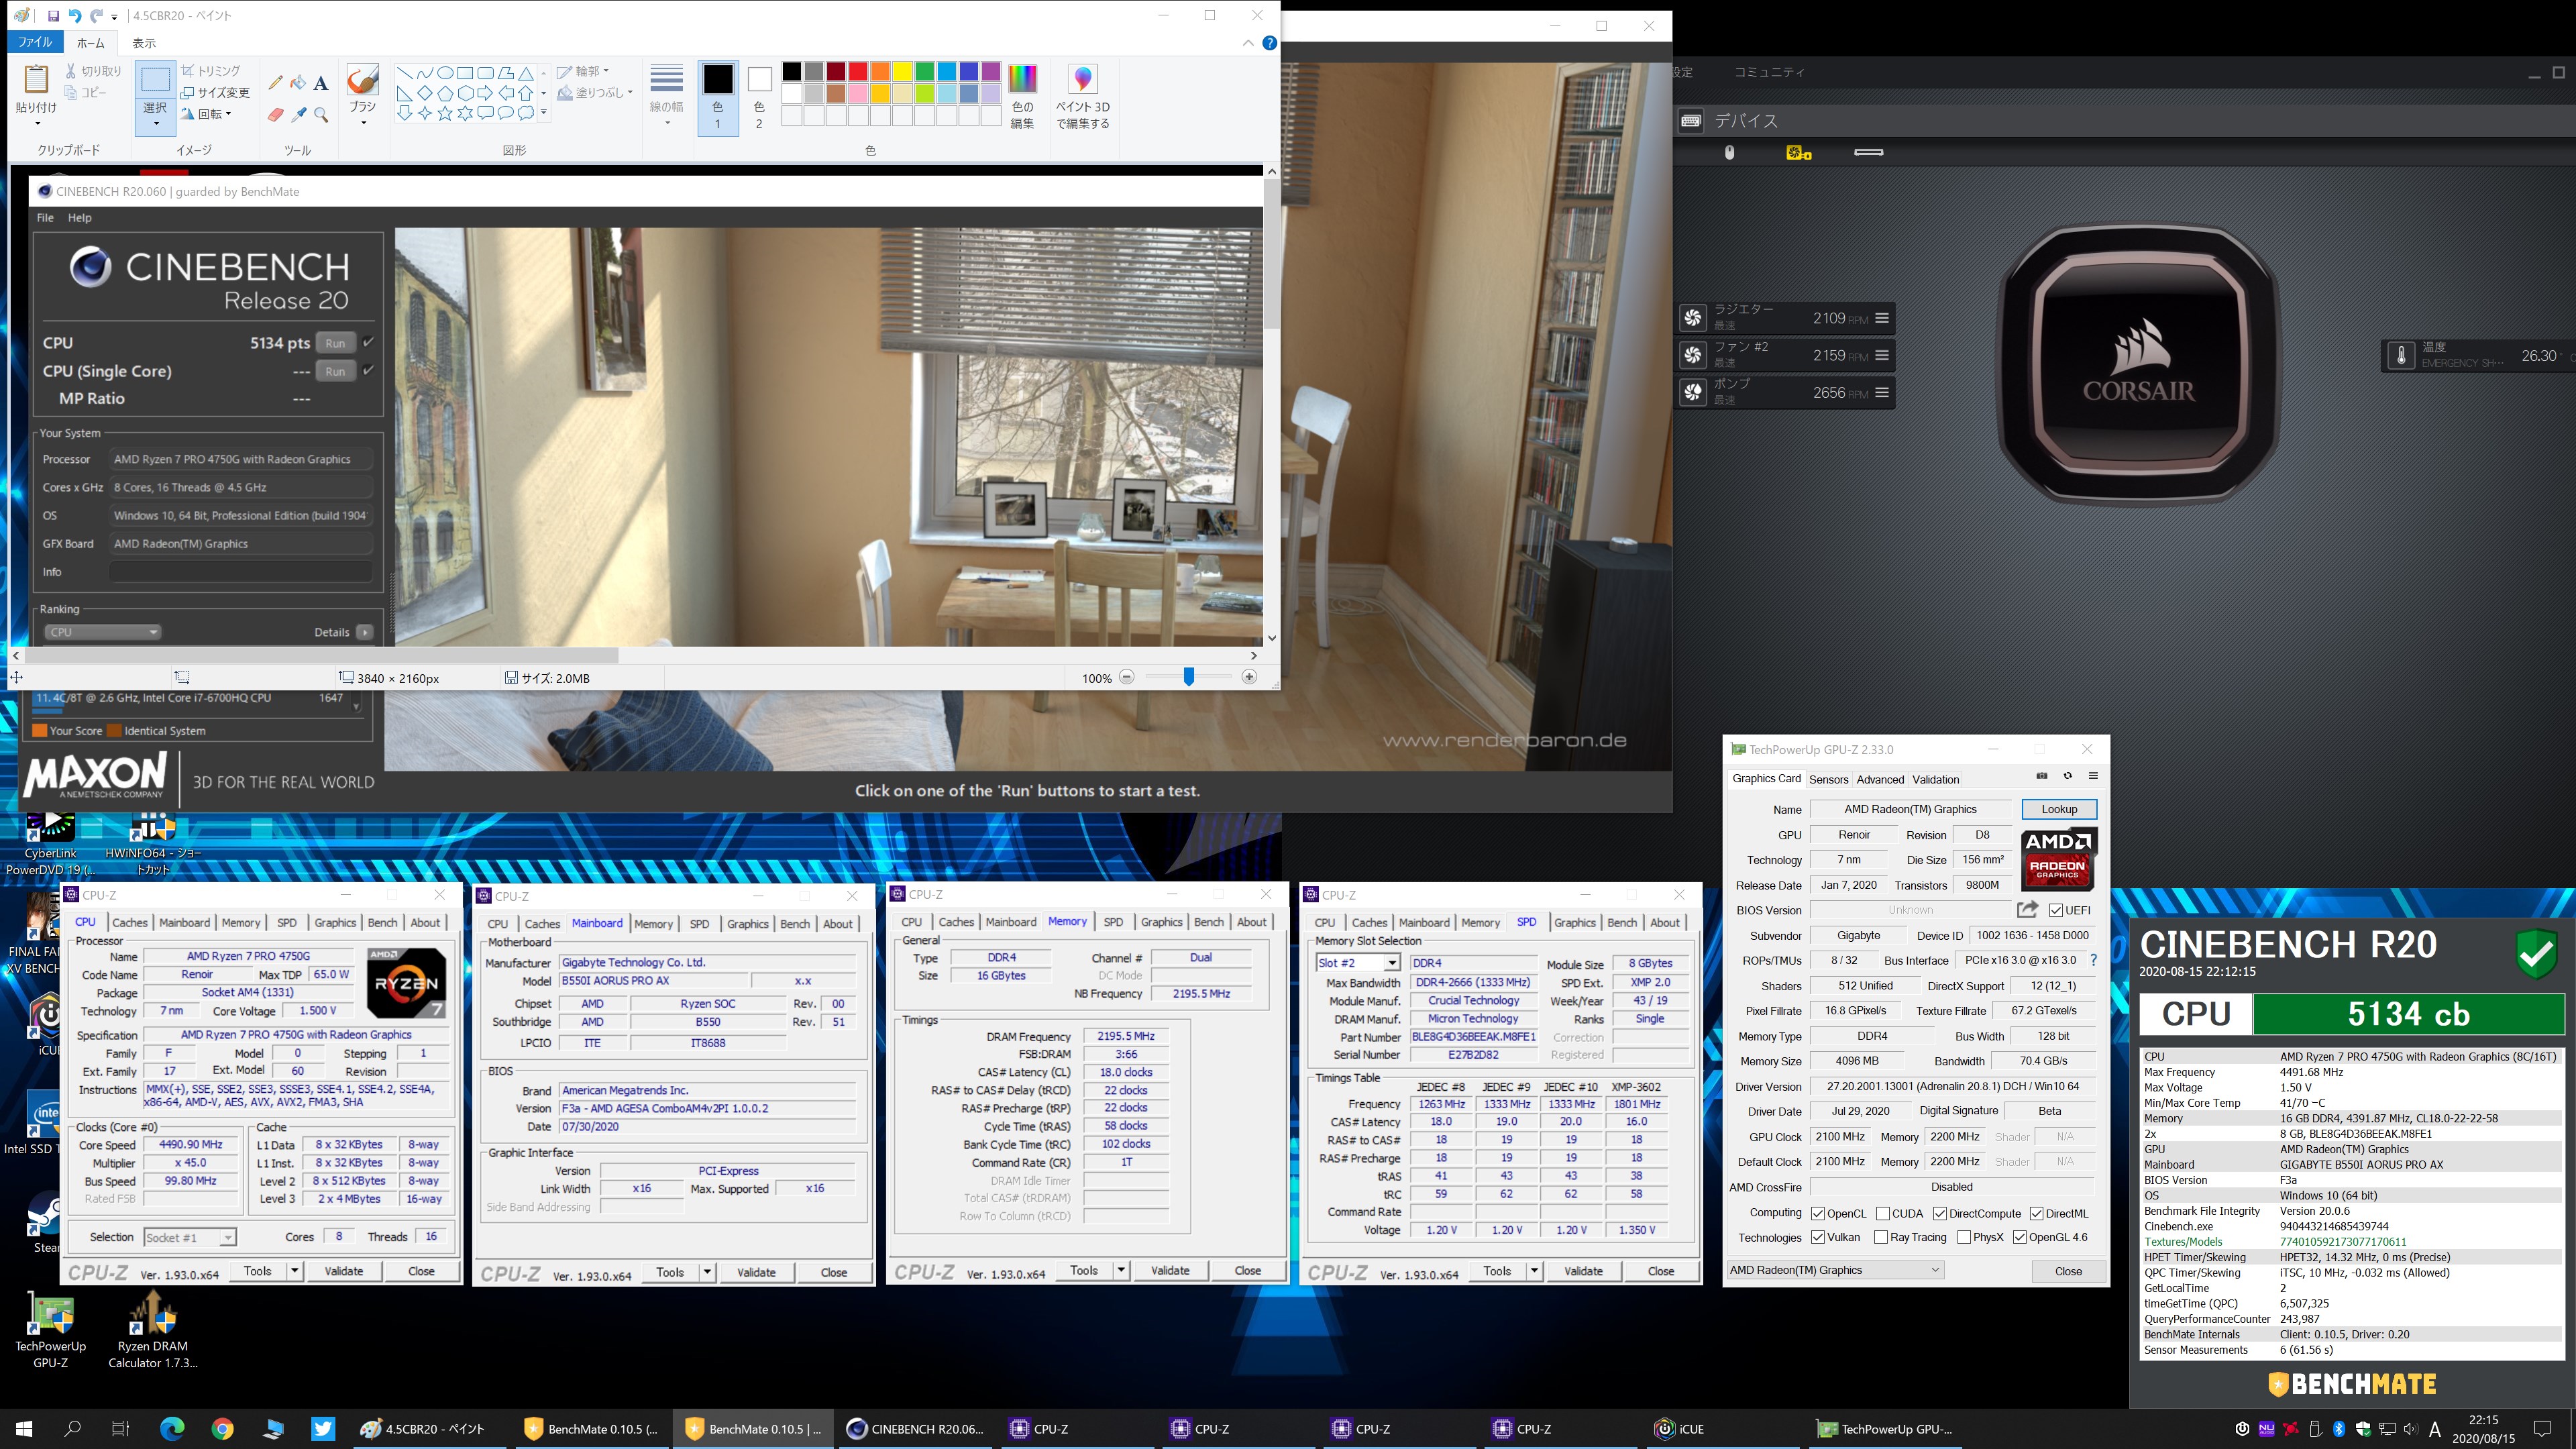Click Resize (サイズ変更) in Paint ribbon
Viewport: 2576px width, 1449px height.
[215, 93]
